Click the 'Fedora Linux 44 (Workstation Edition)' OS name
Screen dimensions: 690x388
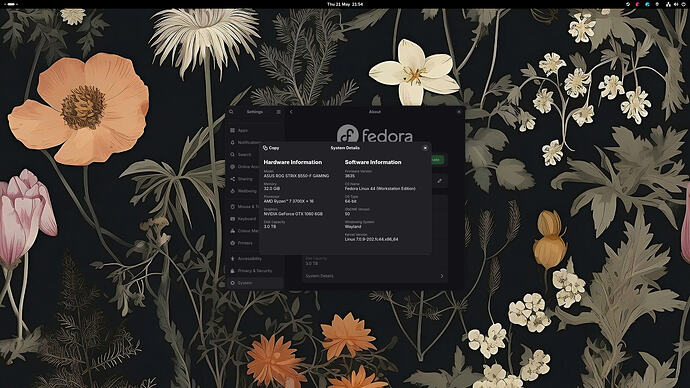pyautogui.click(x=380, y=188)
